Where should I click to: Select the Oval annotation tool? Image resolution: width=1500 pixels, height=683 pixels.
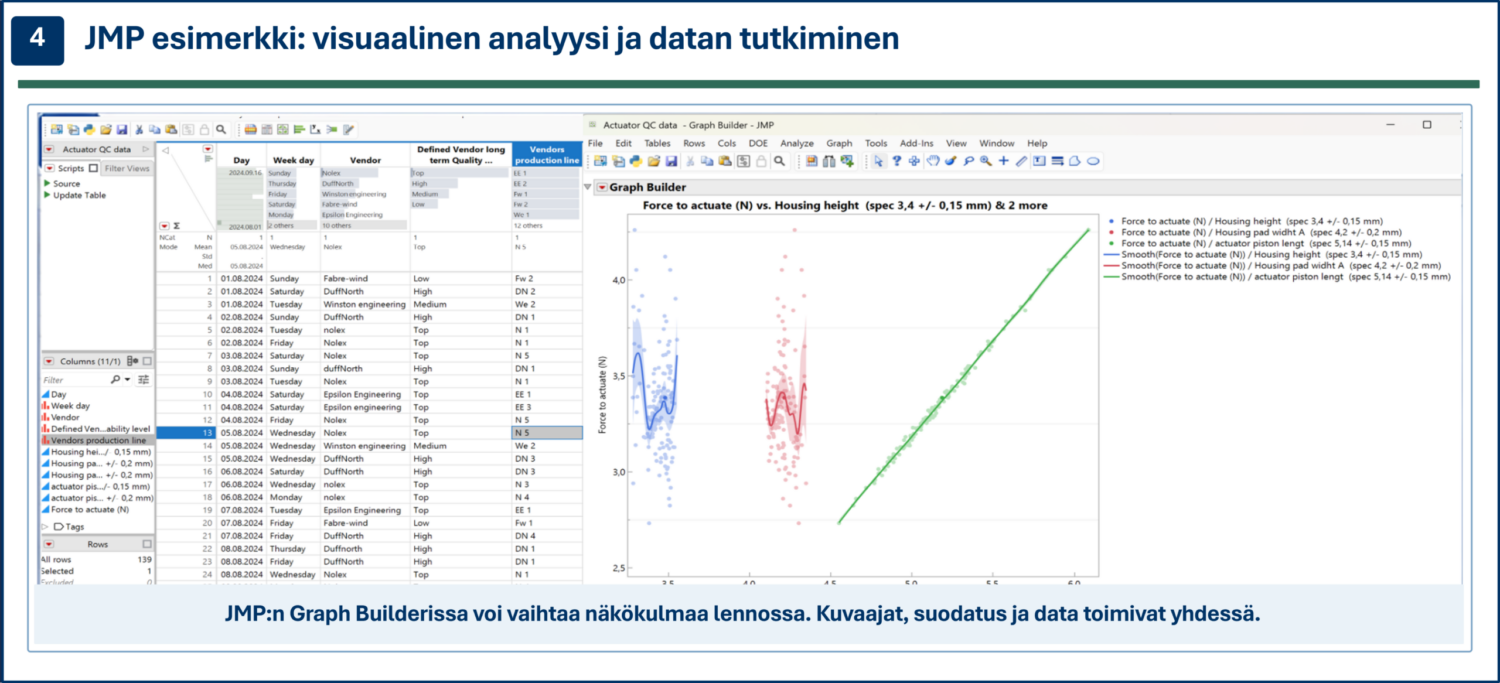pos(1093,160)
